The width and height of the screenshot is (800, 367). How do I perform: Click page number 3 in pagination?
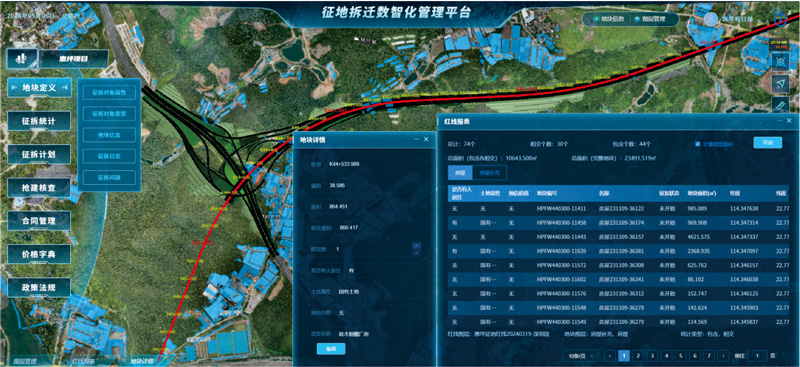point(652,355)
